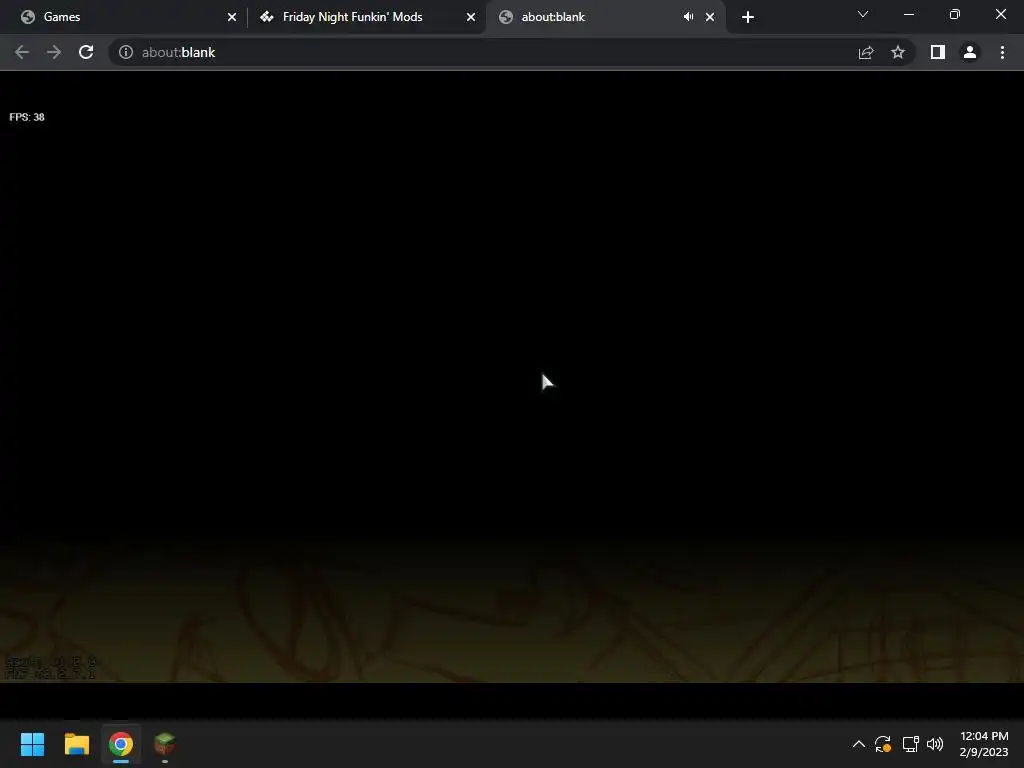Close the Games tab

pos(232,17)
